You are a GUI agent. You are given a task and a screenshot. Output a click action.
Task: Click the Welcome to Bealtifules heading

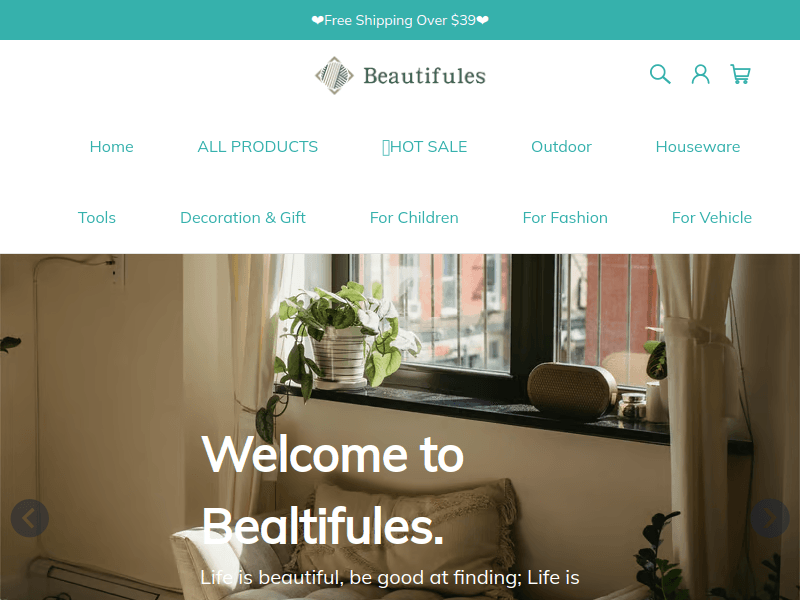pyautogui.click(x=333, y=490)
